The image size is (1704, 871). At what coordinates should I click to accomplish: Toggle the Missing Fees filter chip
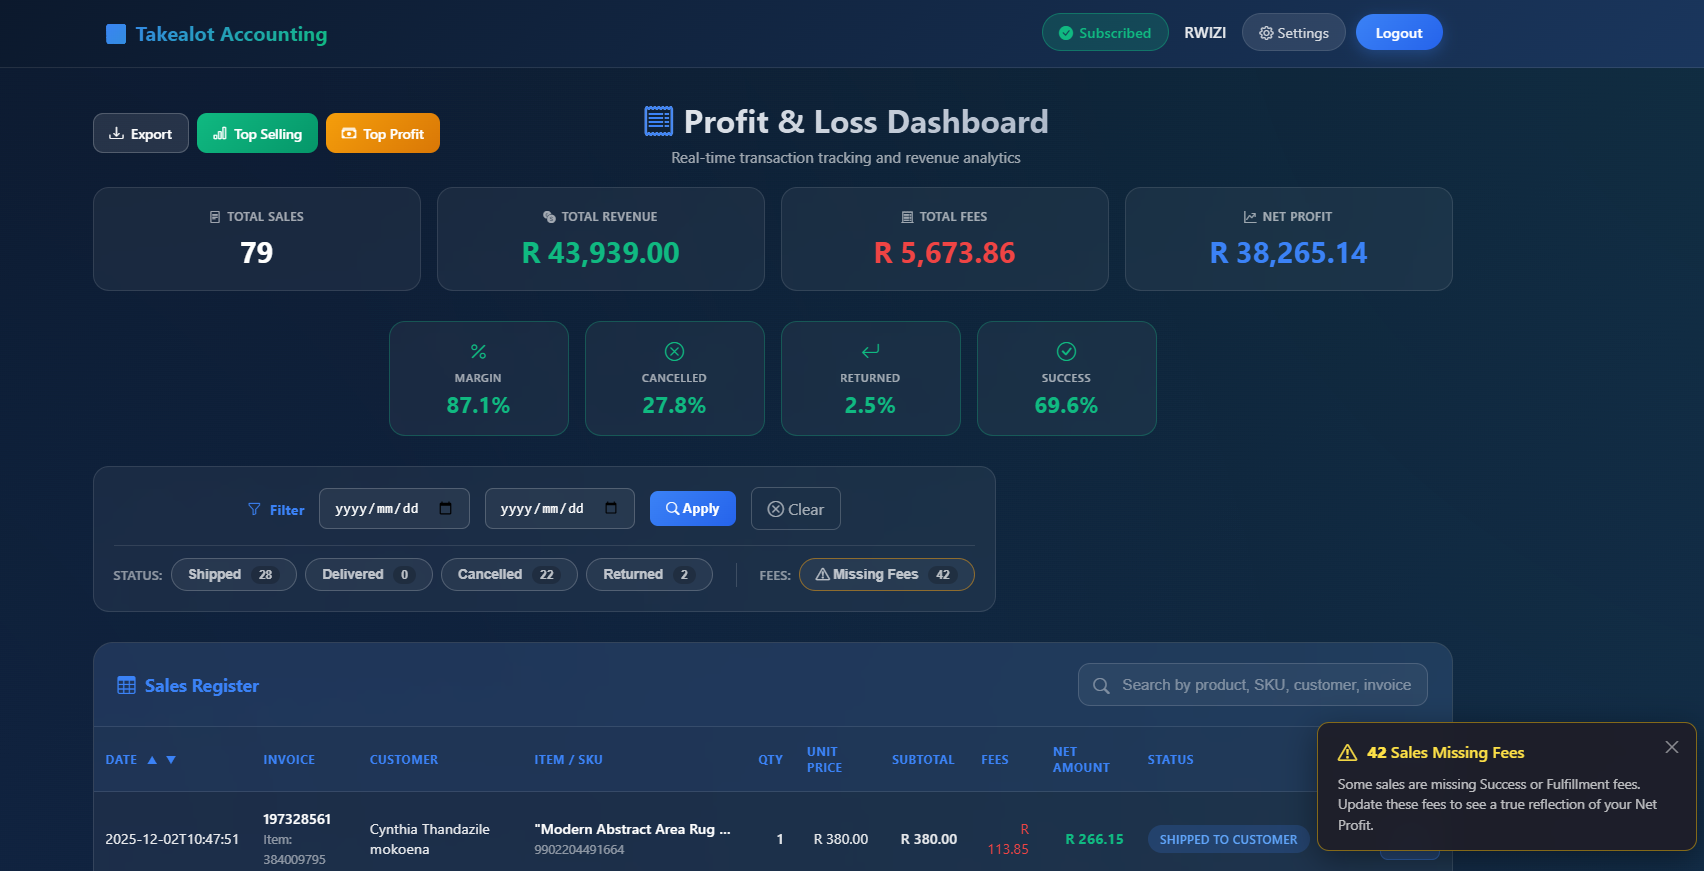point(886,575)
